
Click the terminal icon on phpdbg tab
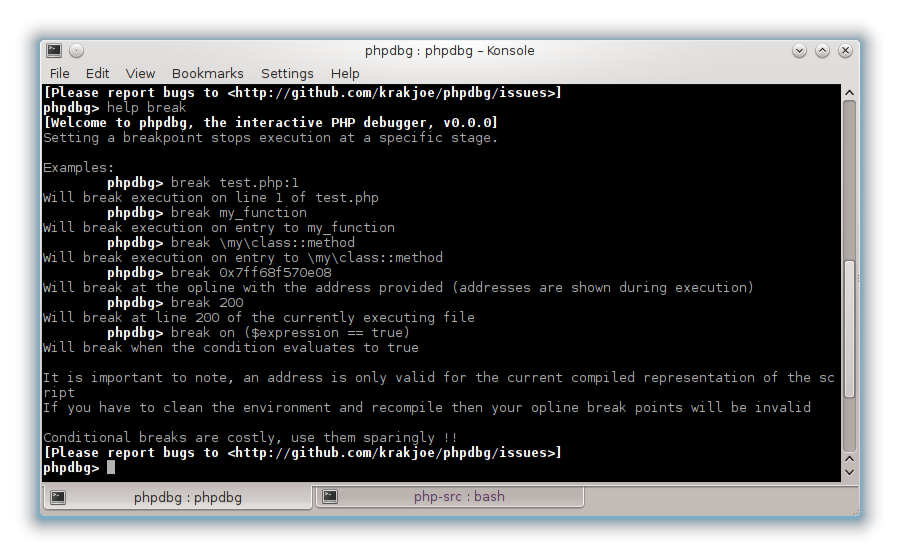click(58, 497)
